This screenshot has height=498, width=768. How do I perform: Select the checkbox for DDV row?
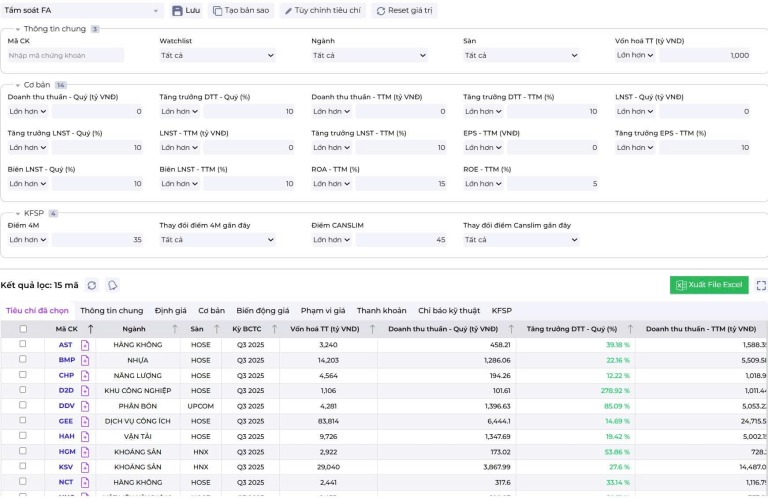(23, 406)
